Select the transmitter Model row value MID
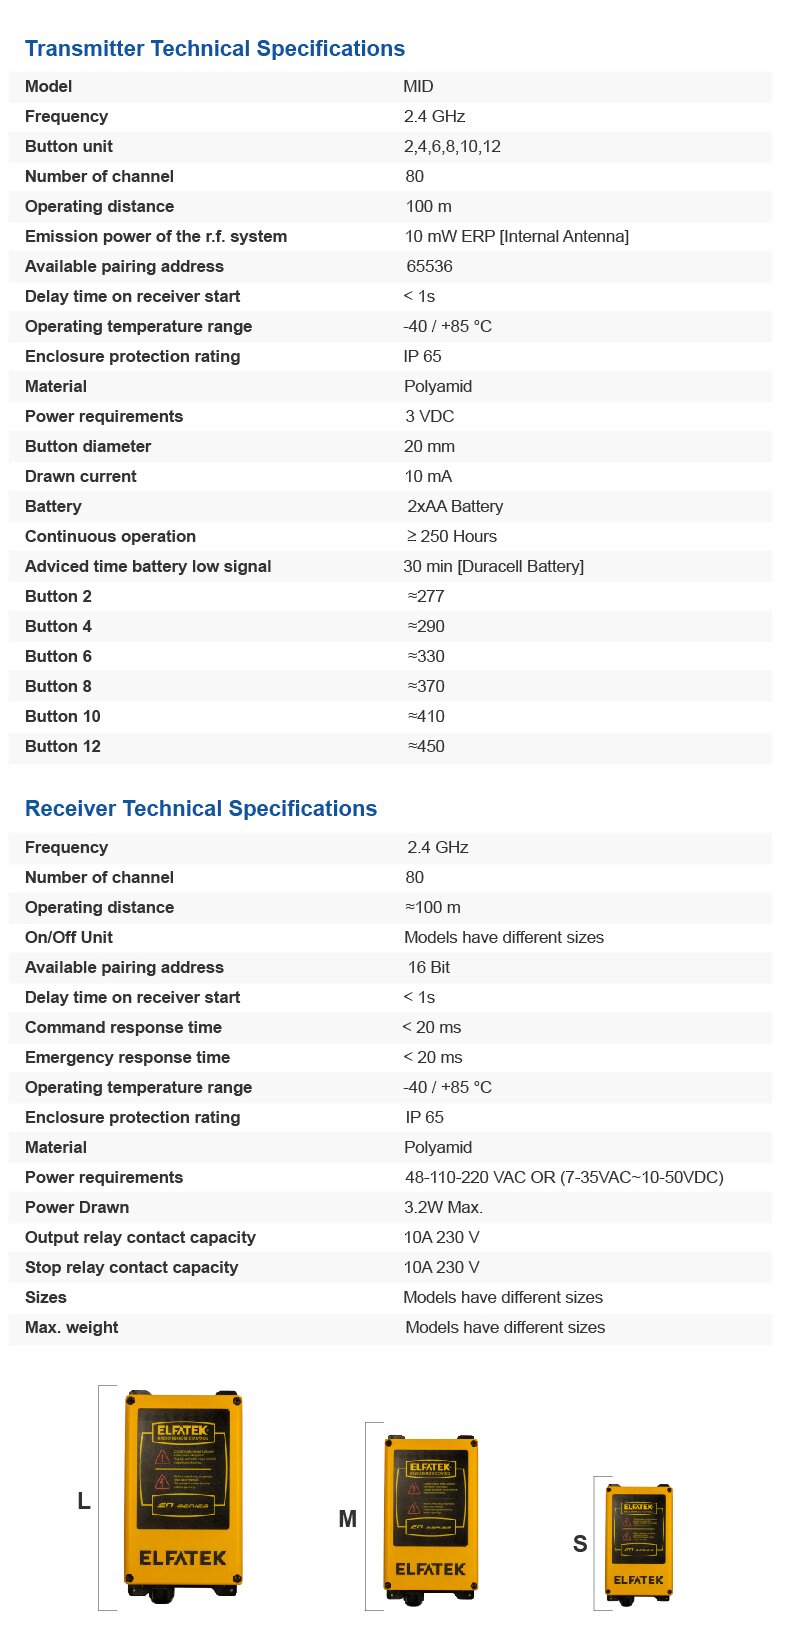The width and height of the screenshot is (789, 1630). (x=418, y=86)
